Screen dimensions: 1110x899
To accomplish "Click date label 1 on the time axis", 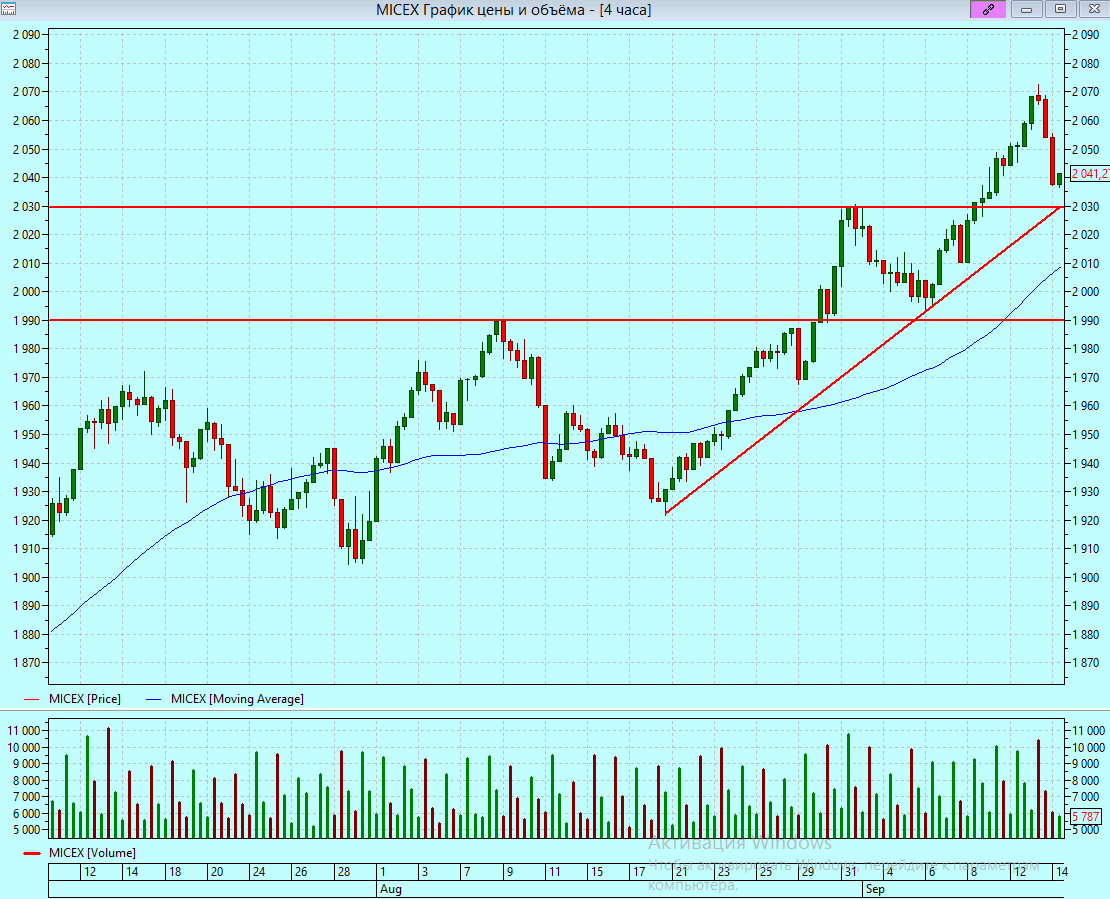I will [x=383, y=871].
